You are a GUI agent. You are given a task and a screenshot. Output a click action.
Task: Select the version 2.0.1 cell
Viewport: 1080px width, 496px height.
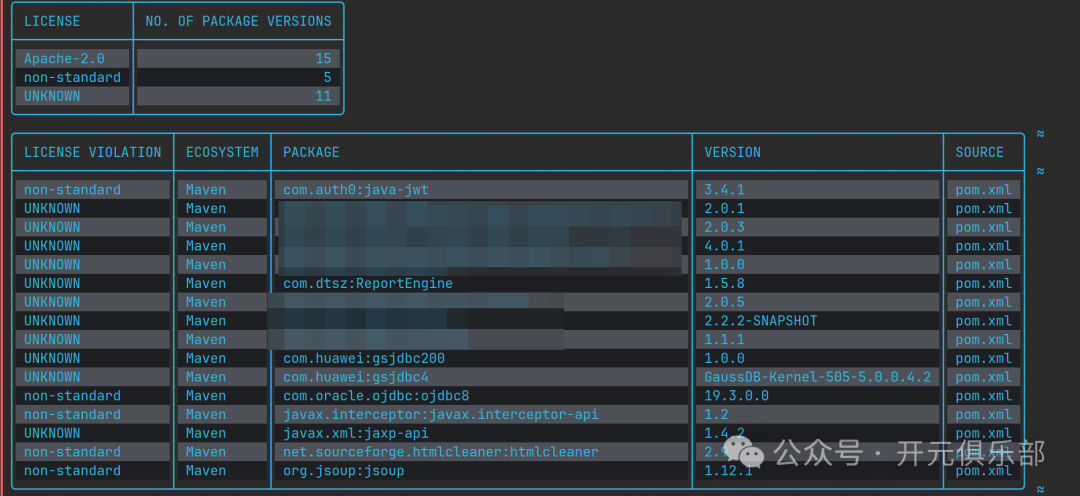coord(725,208)
